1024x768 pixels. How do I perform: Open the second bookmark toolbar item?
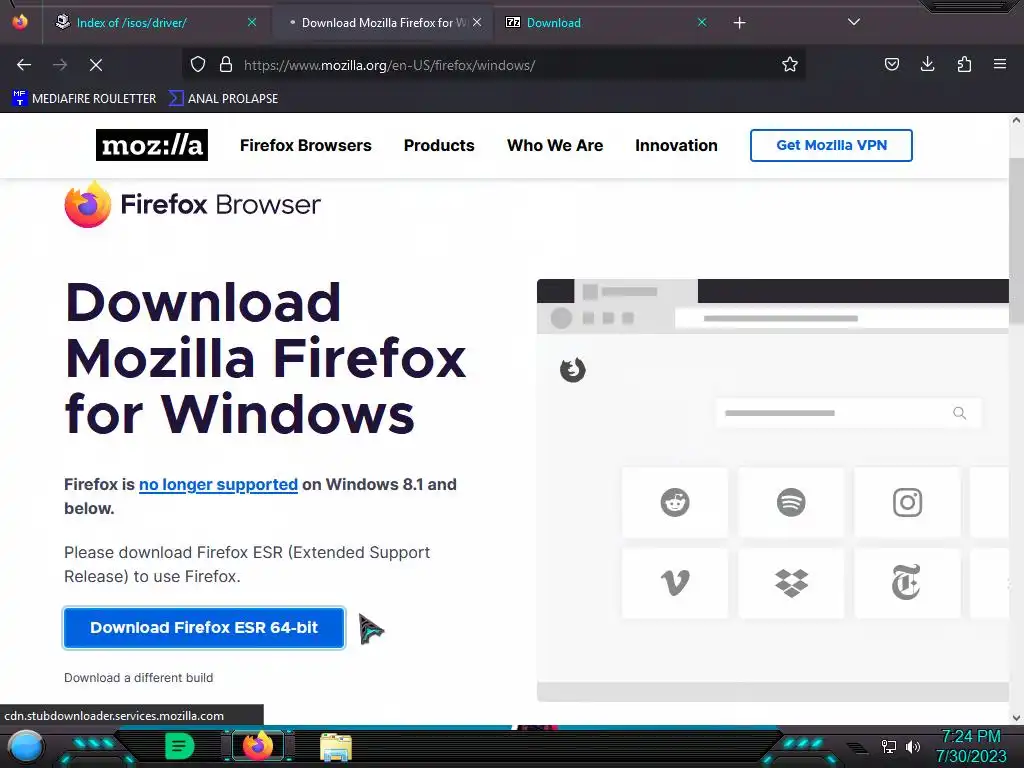pyautogui.click(x=223, y=99)
